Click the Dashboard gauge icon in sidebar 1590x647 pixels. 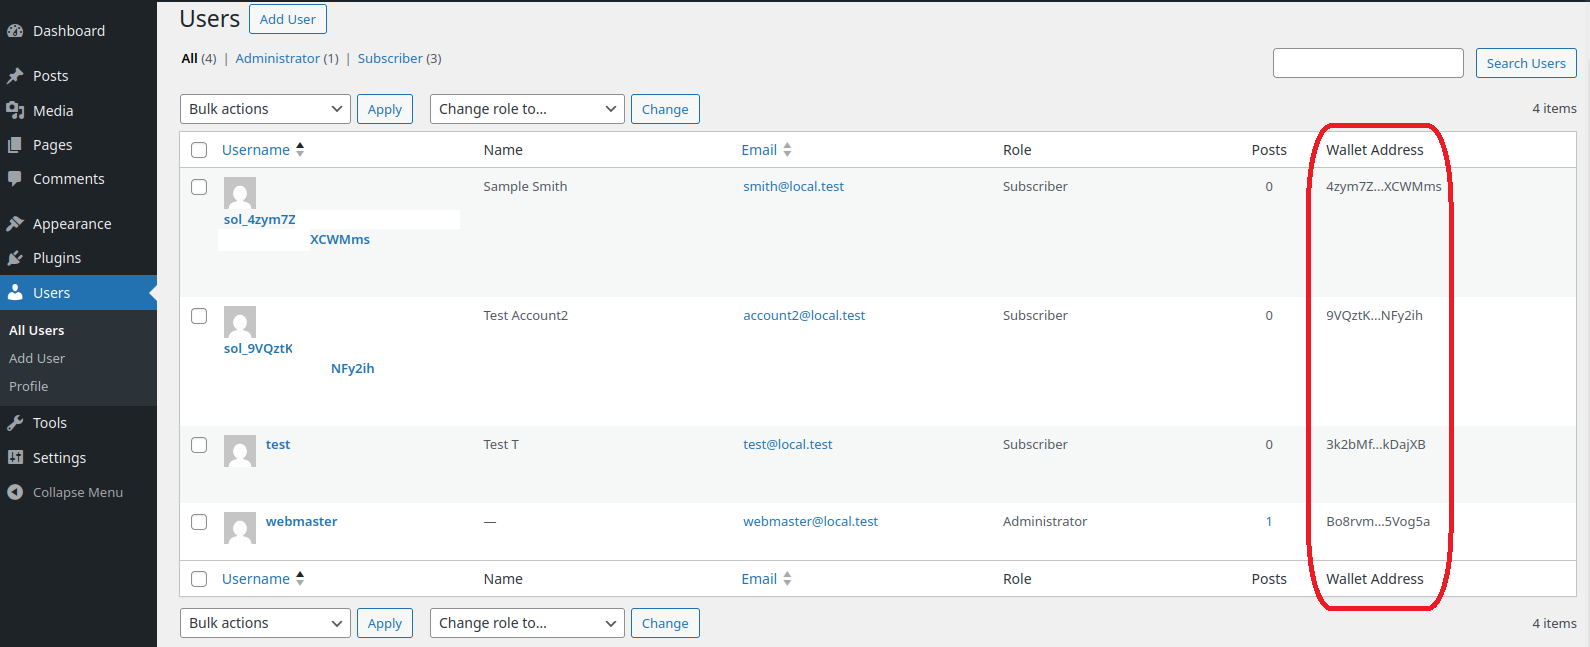pos(15,31)
